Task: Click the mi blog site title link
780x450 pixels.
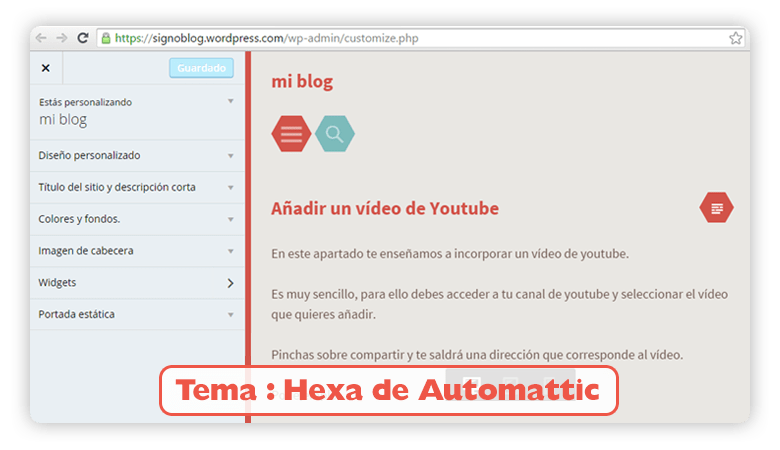Action: pyautogui.click(x=302, y=82)
